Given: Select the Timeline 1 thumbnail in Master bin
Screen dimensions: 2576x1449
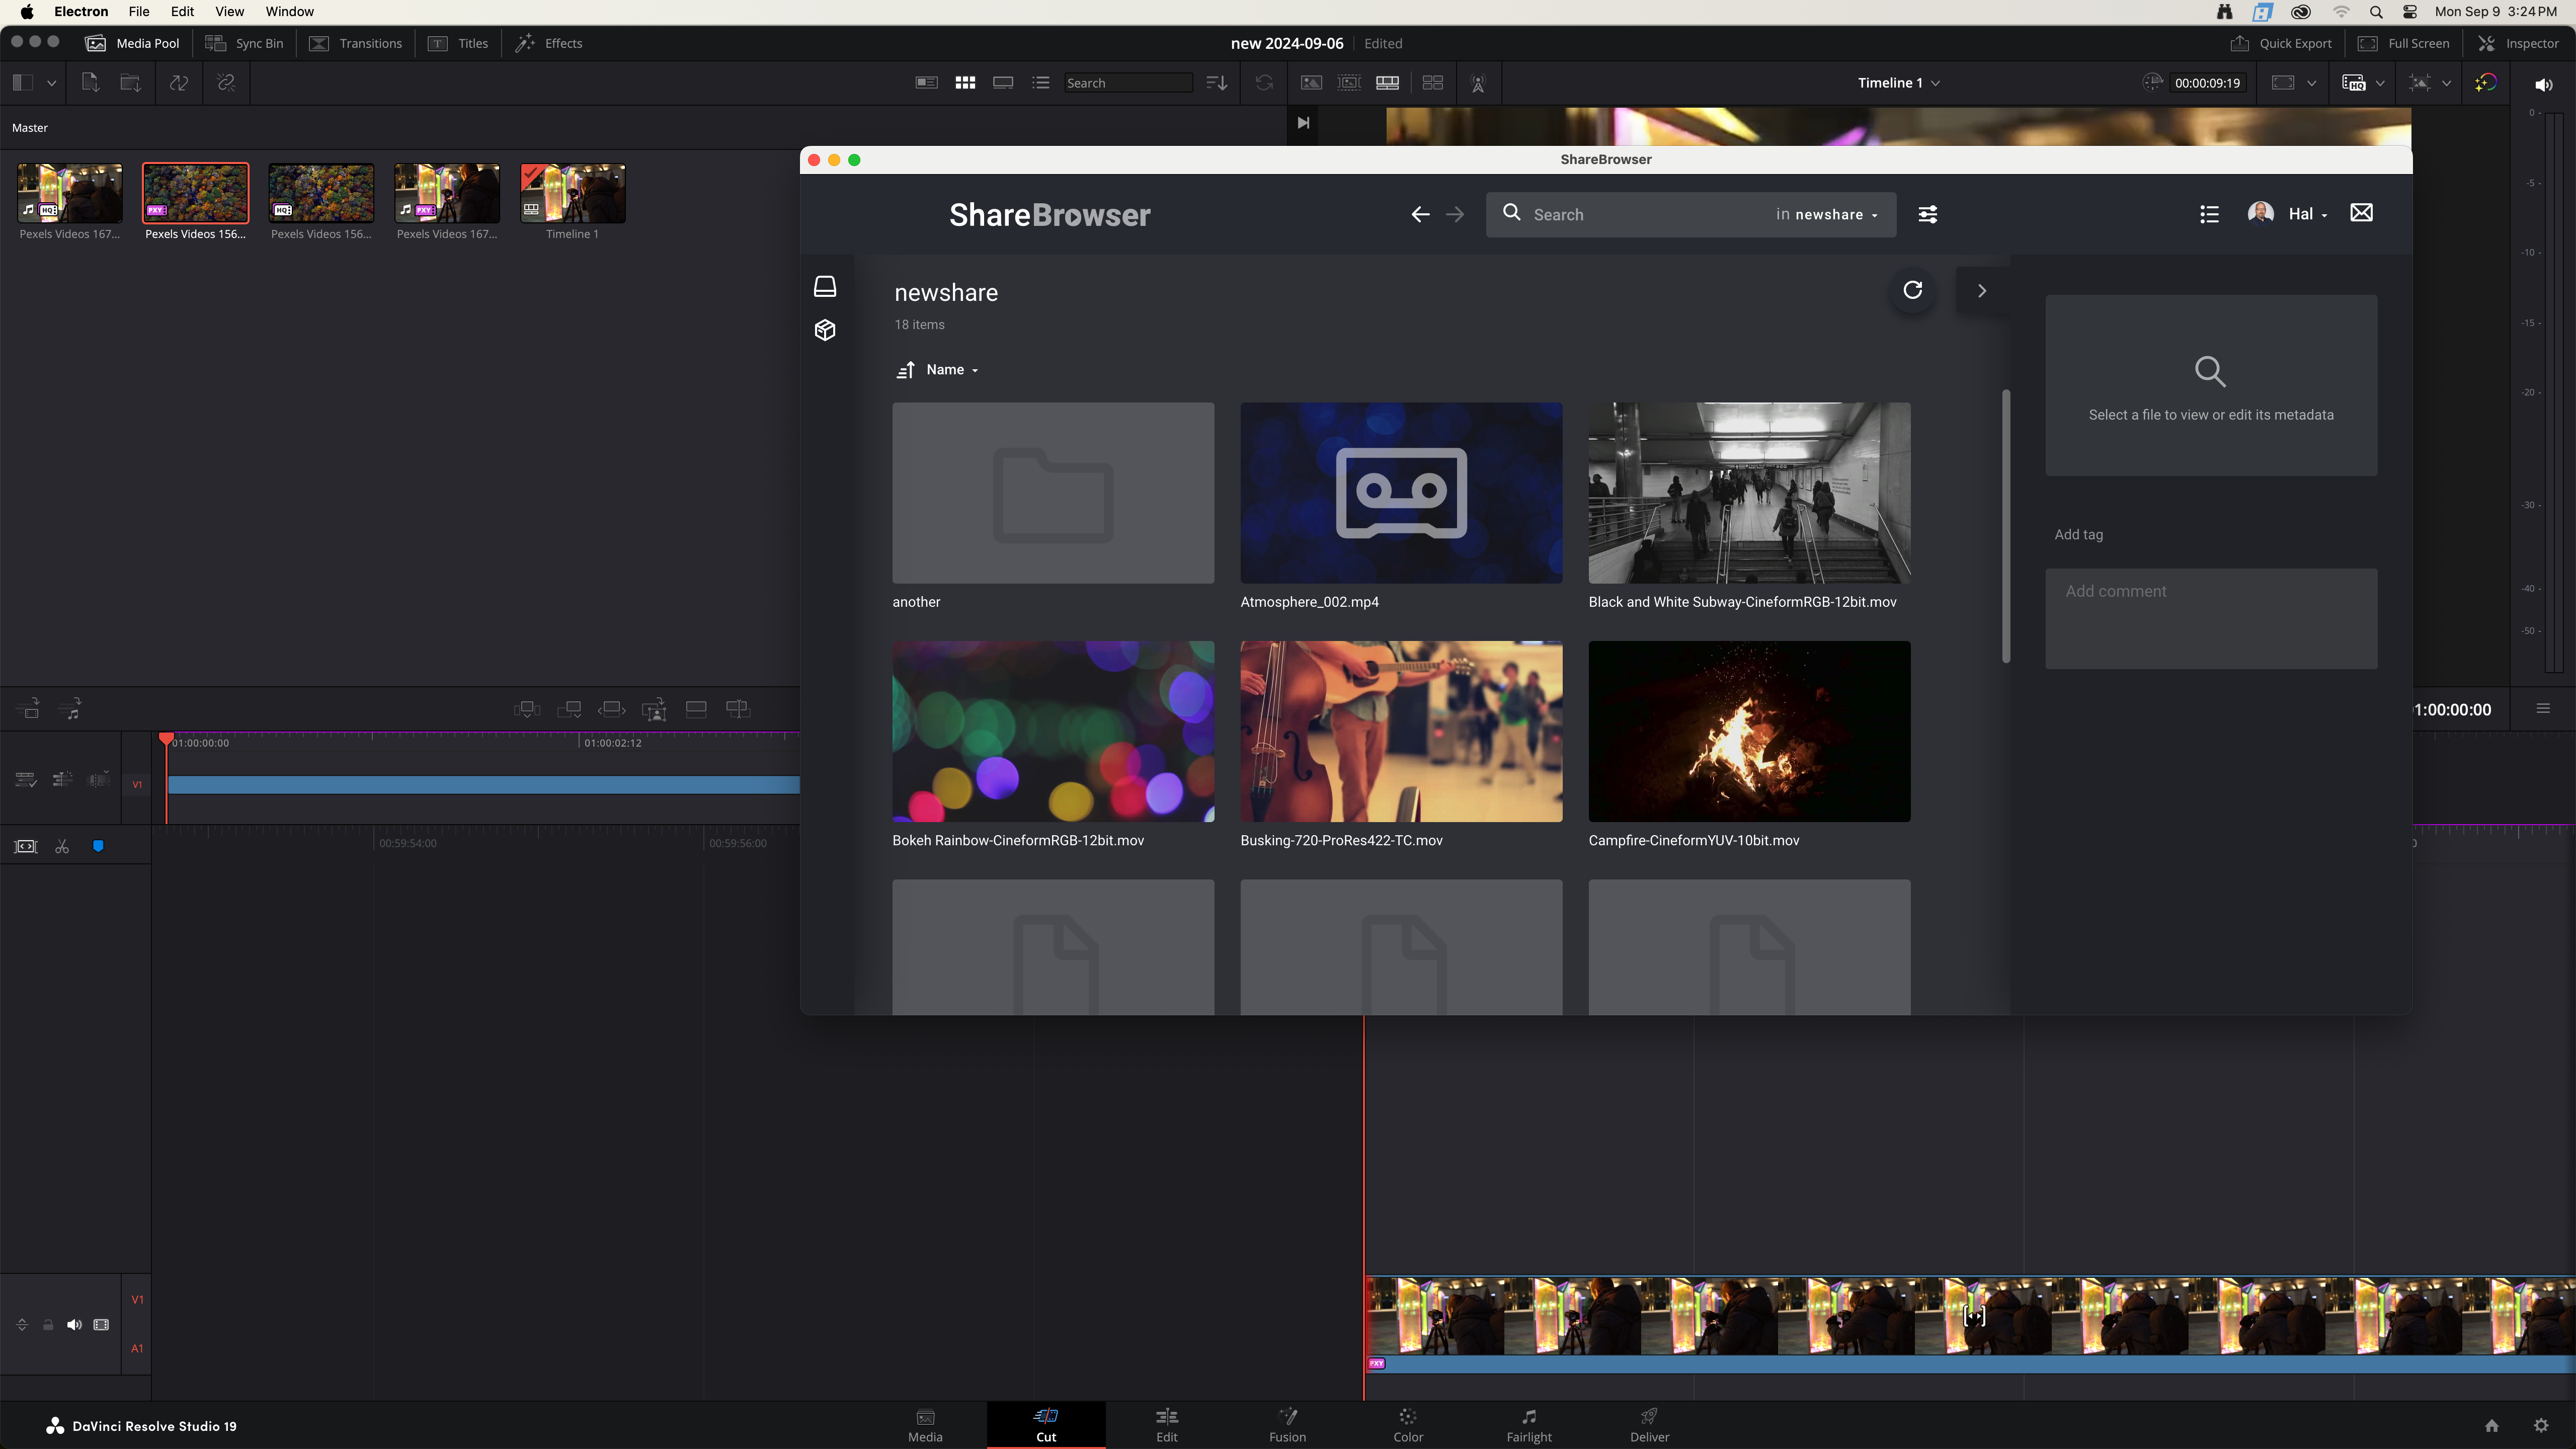Looking at the screenshot, I should [573, 194].
